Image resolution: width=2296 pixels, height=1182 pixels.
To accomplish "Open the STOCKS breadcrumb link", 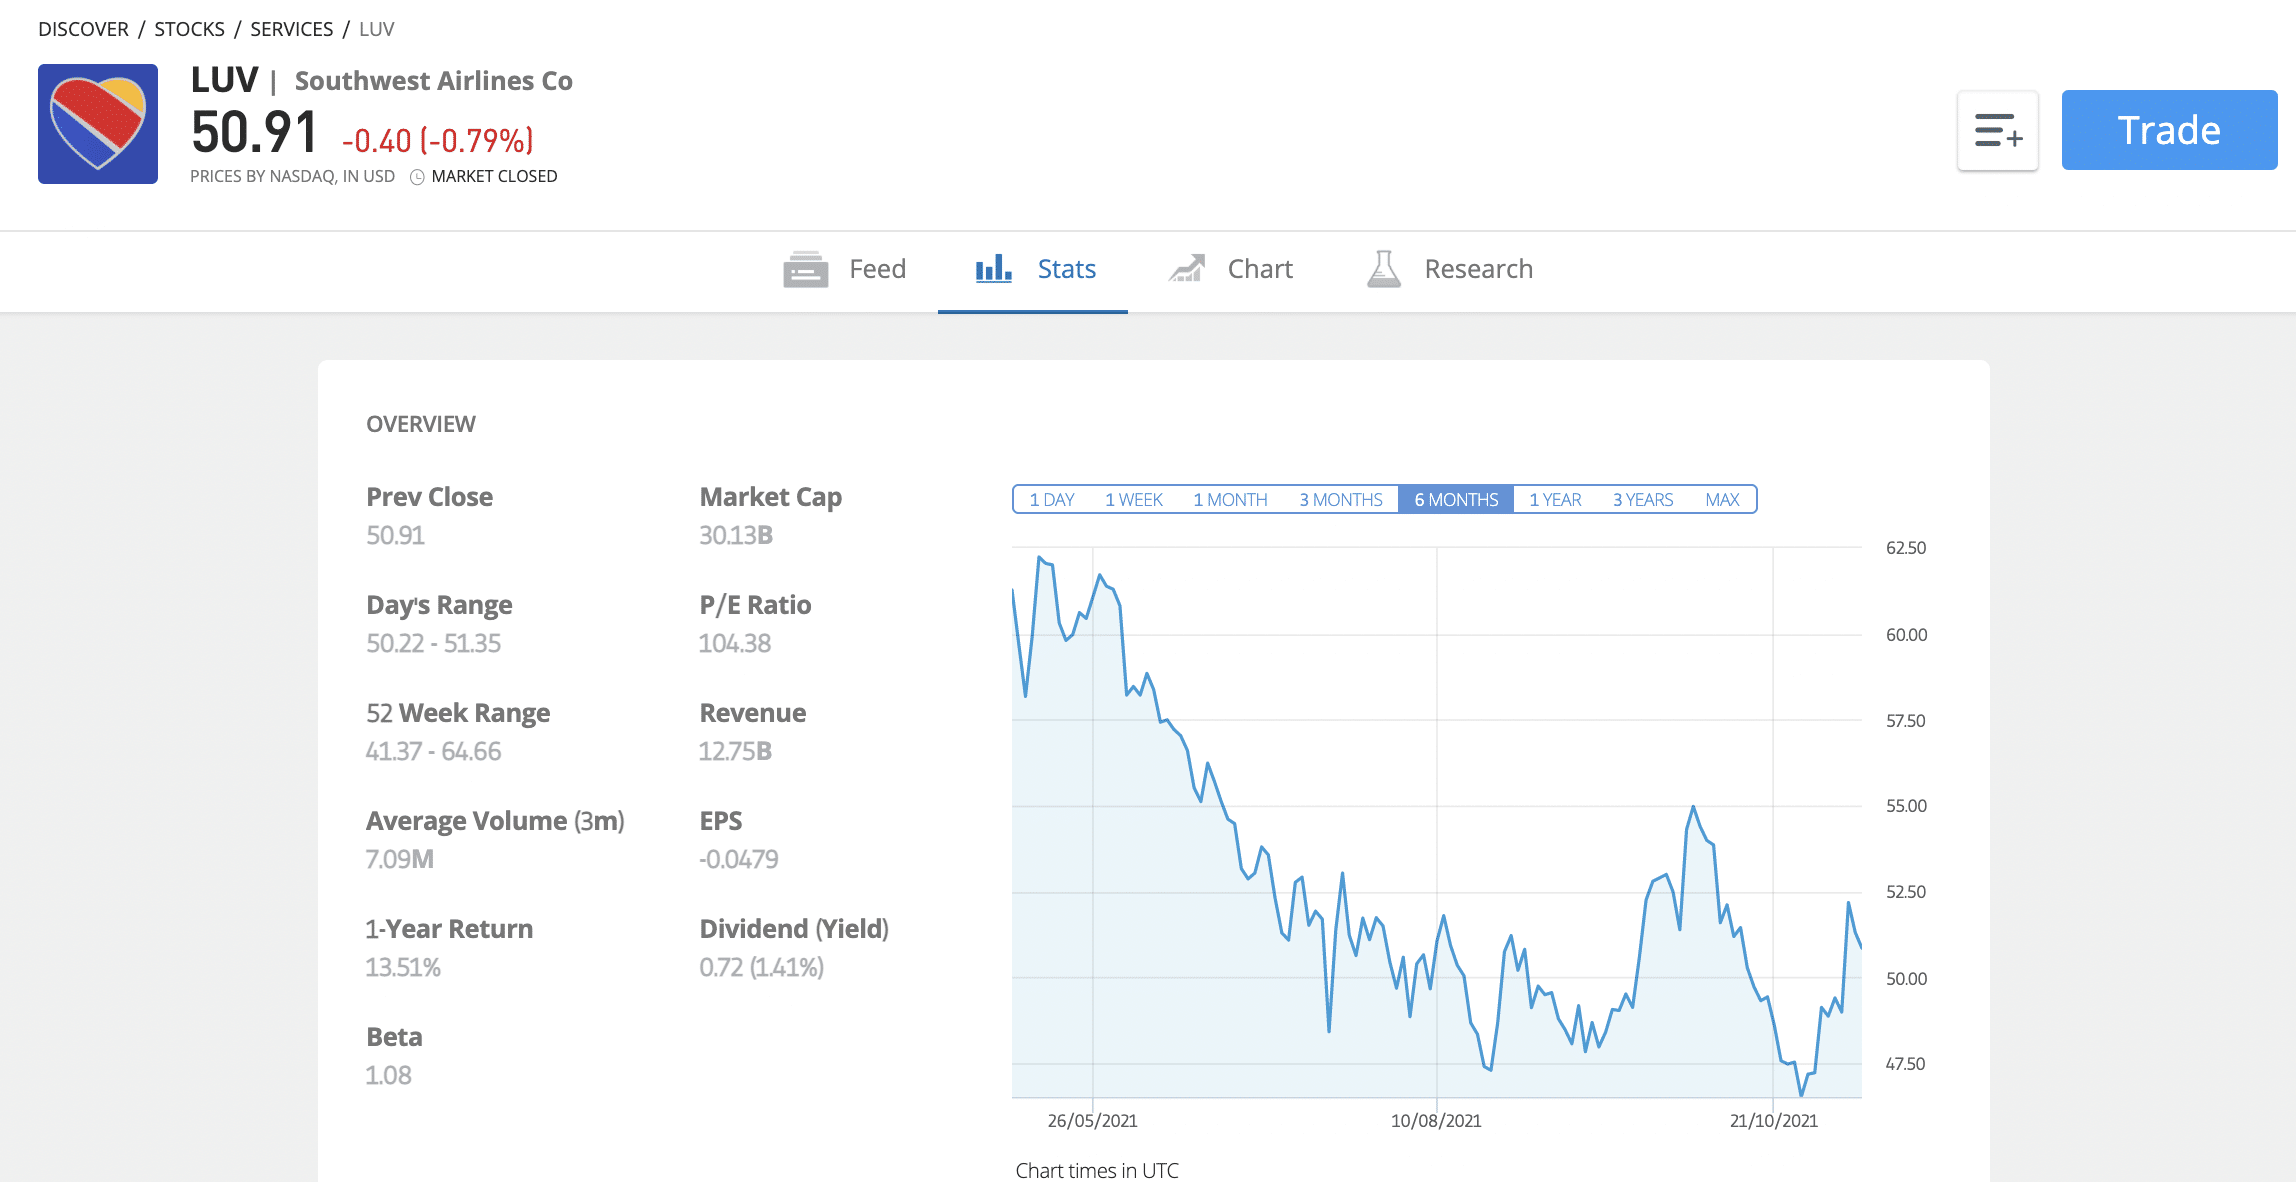I will 189,29.
